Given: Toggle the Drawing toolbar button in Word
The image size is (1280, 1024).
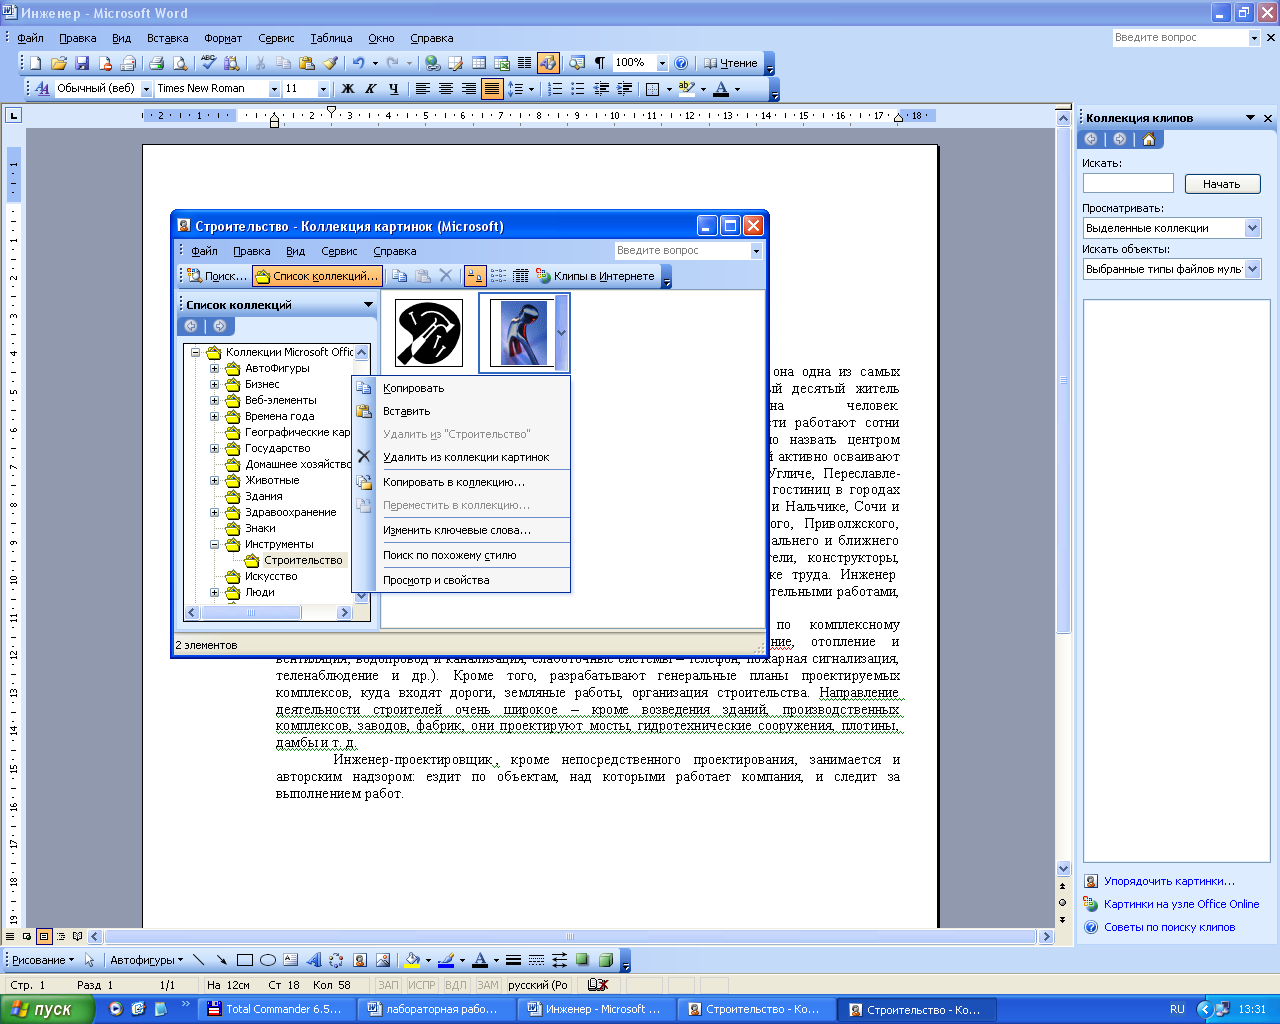Looking at the screenshot, I should (x=548, y=63).
